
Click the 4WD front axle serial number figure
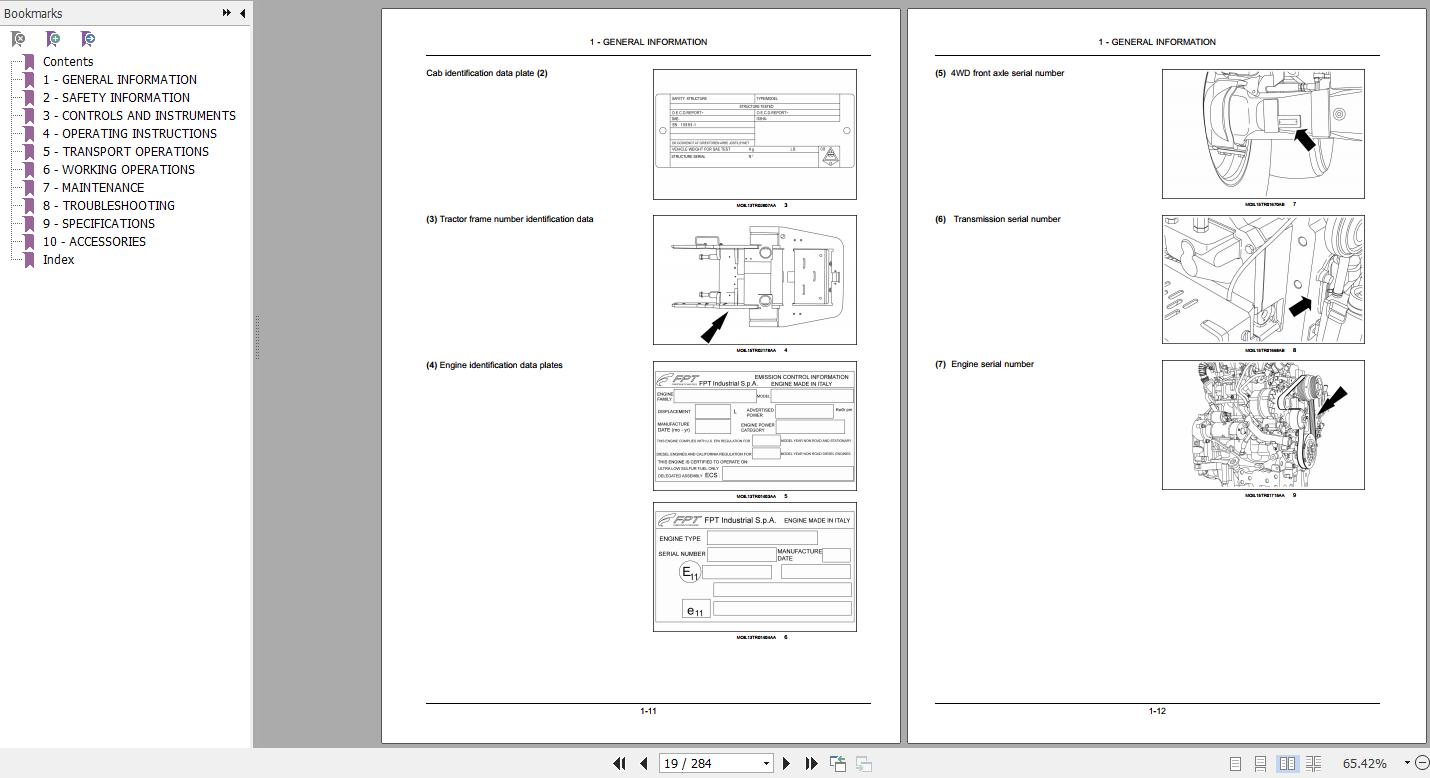coord(1263,134)
